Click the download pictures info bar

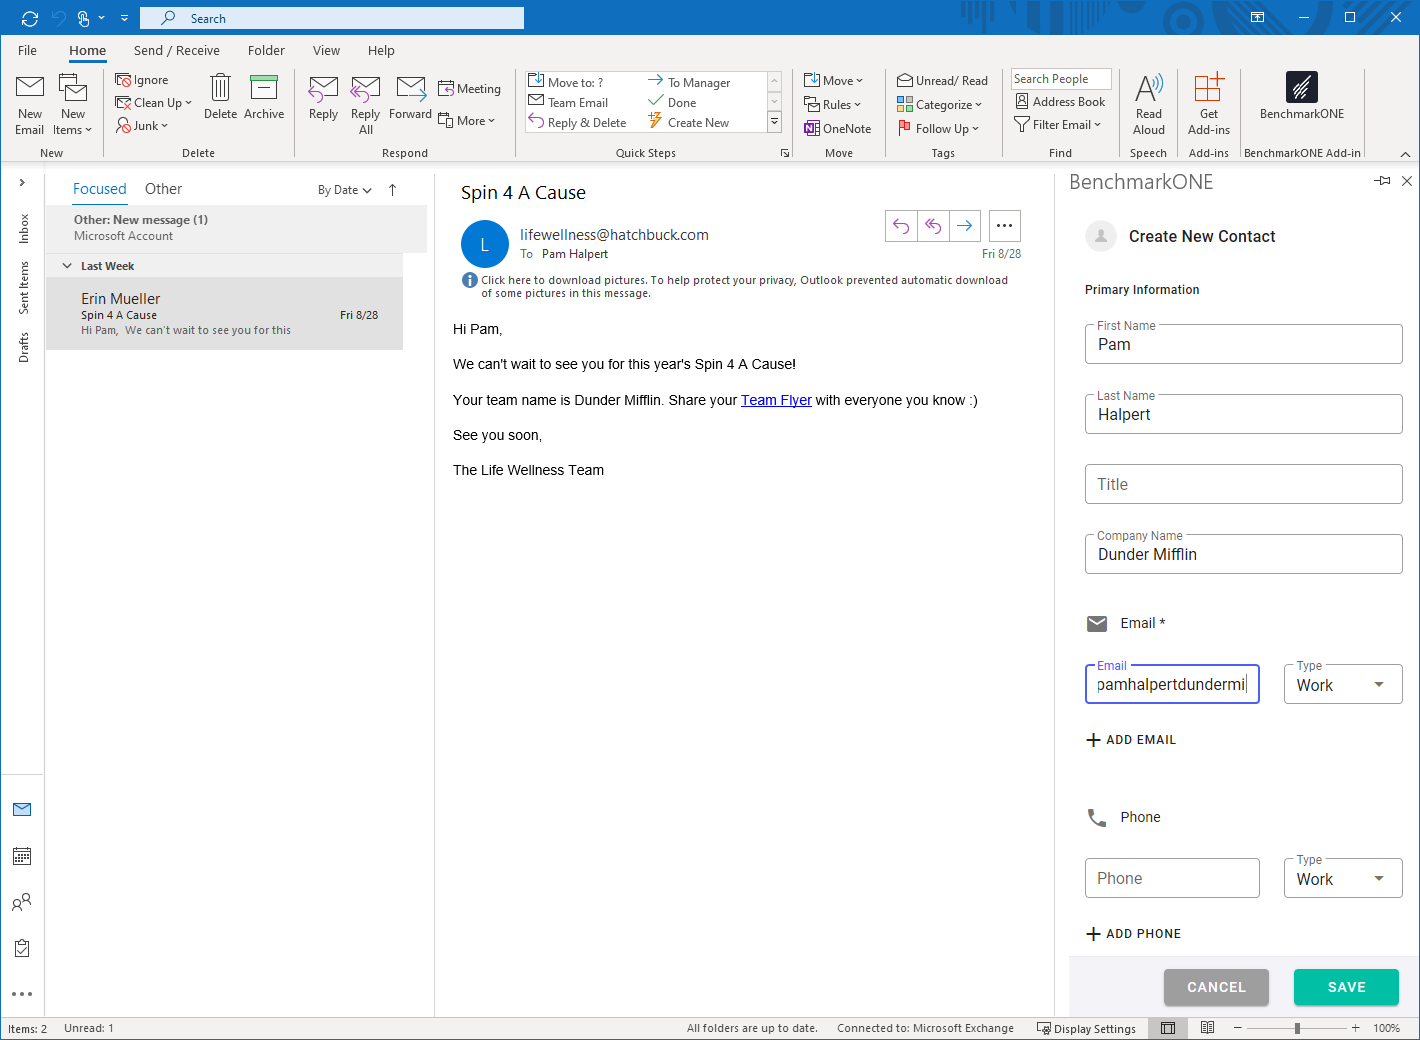coord(736,287)
